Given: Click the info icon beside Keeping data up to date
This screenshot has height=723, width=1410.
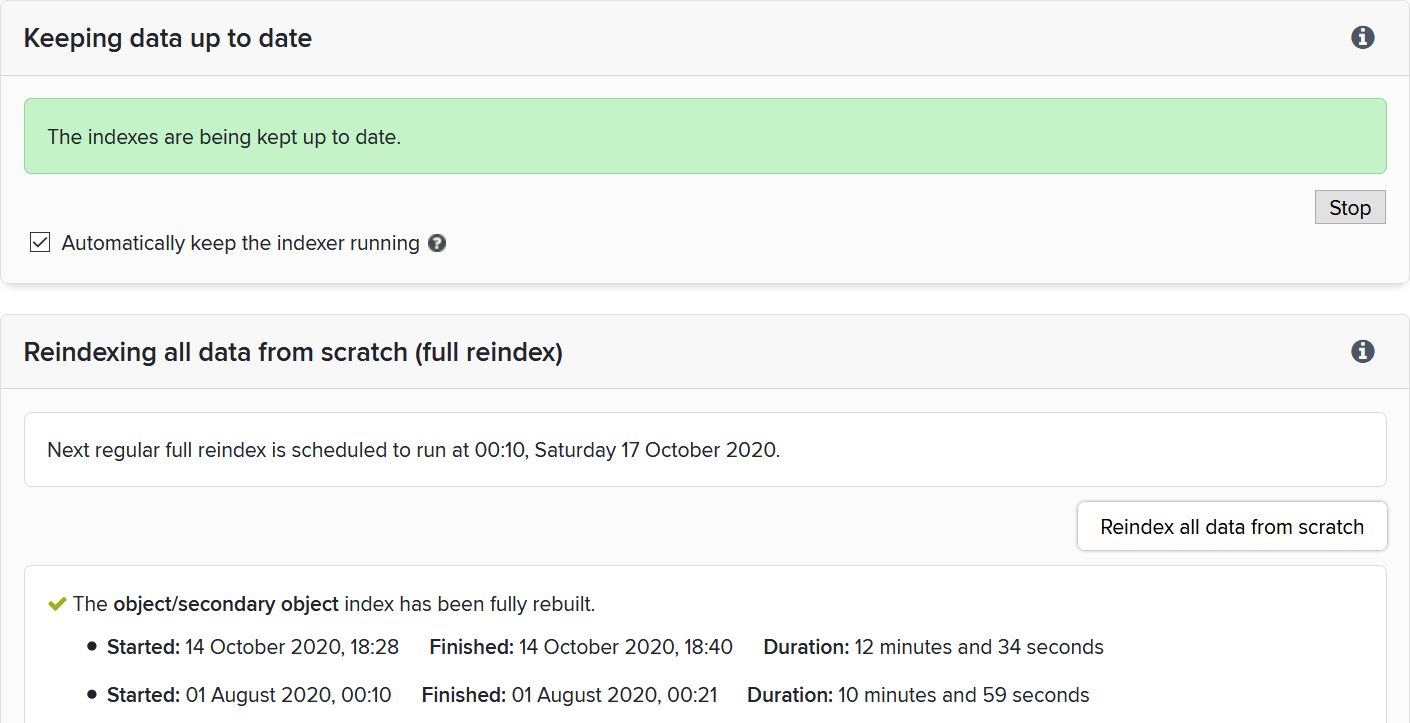Looking at the screenshot, I should point(1362,38).
